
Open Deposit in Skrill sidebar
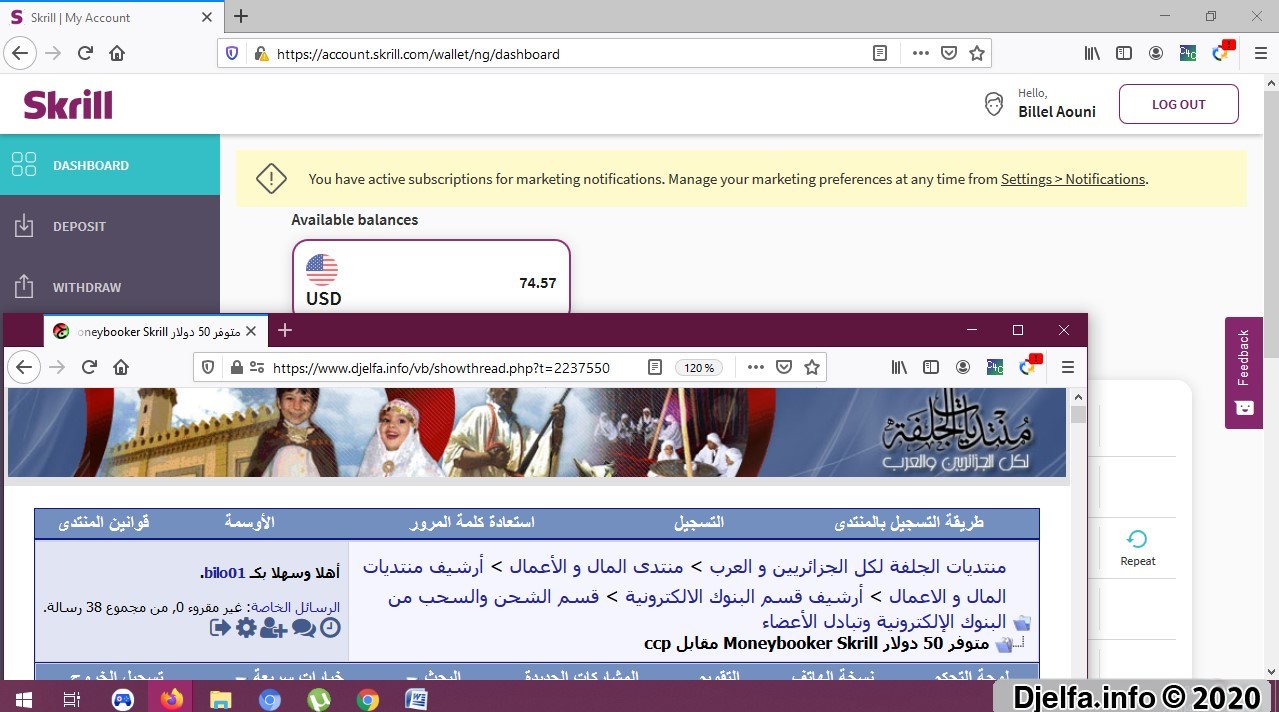point(110,226)
